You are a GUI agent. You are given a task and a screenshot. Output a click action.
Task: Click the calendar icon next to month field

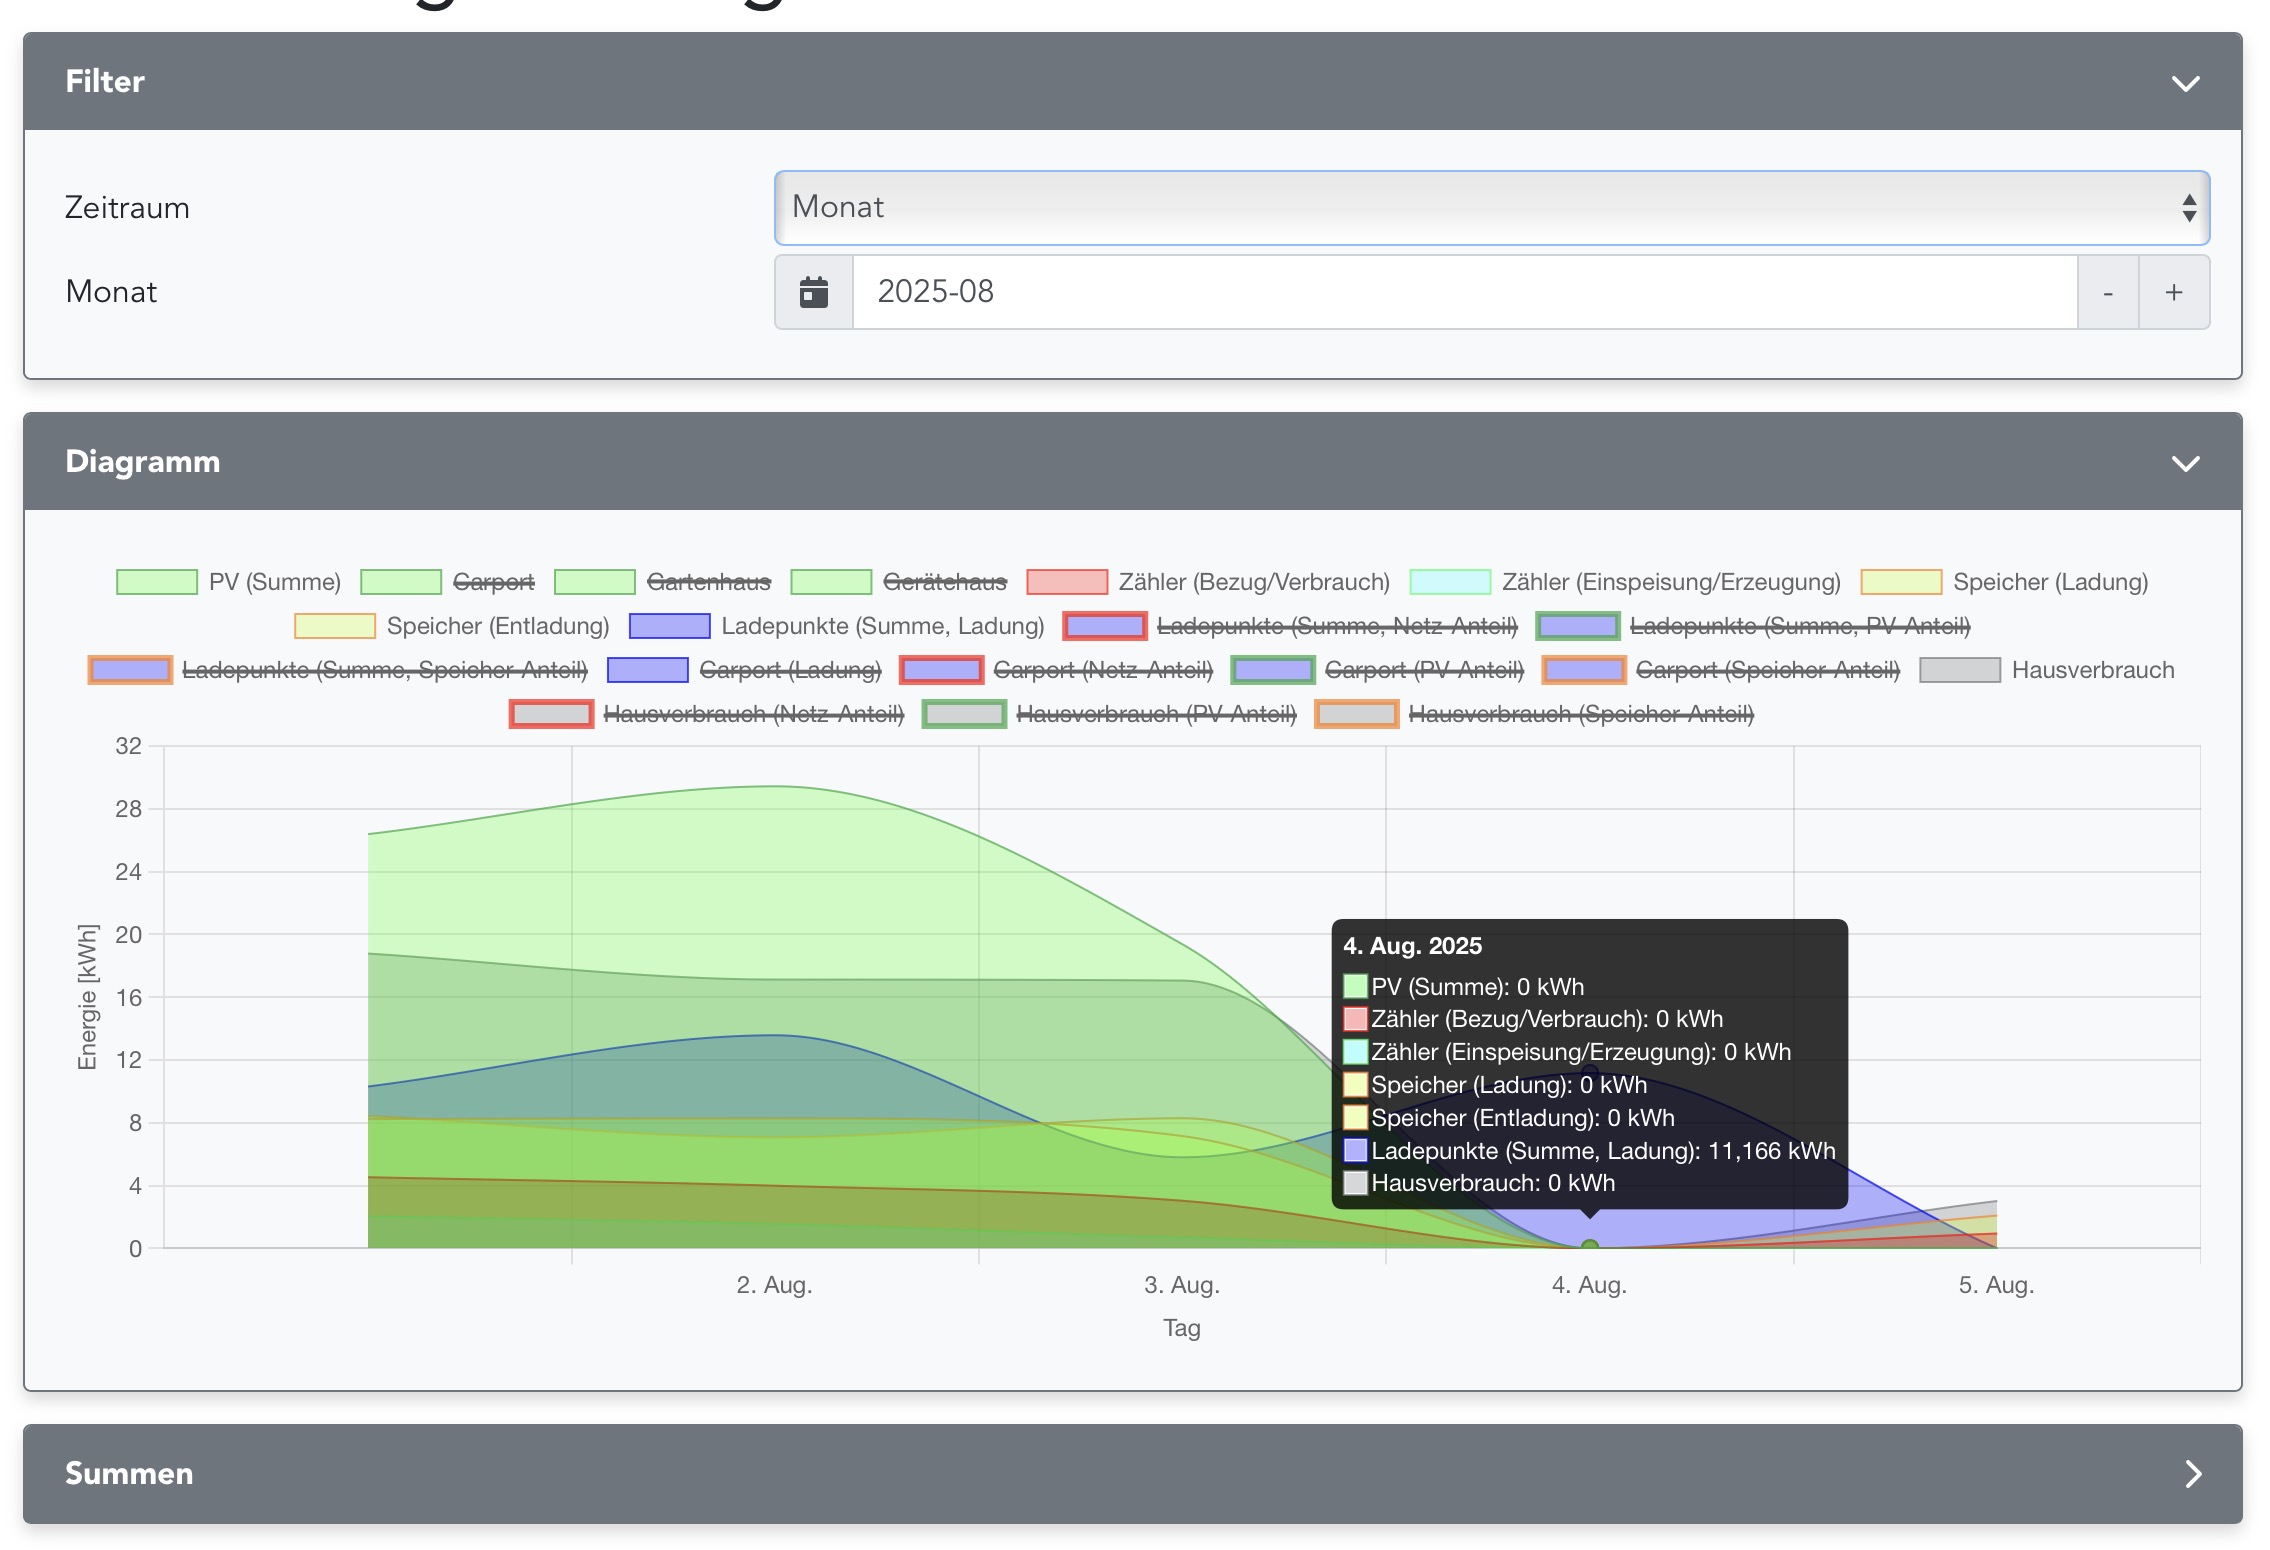[x=813, y=292]
